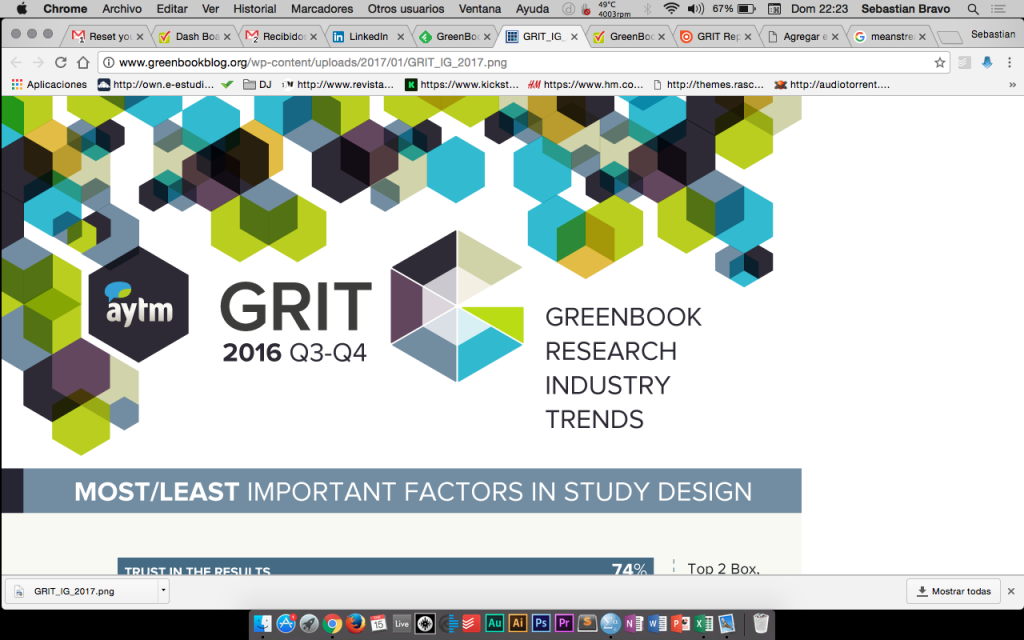This screenshot has width=1024, height=640.
Task: Launch App Store from the dock
Action: coord(286,624)
